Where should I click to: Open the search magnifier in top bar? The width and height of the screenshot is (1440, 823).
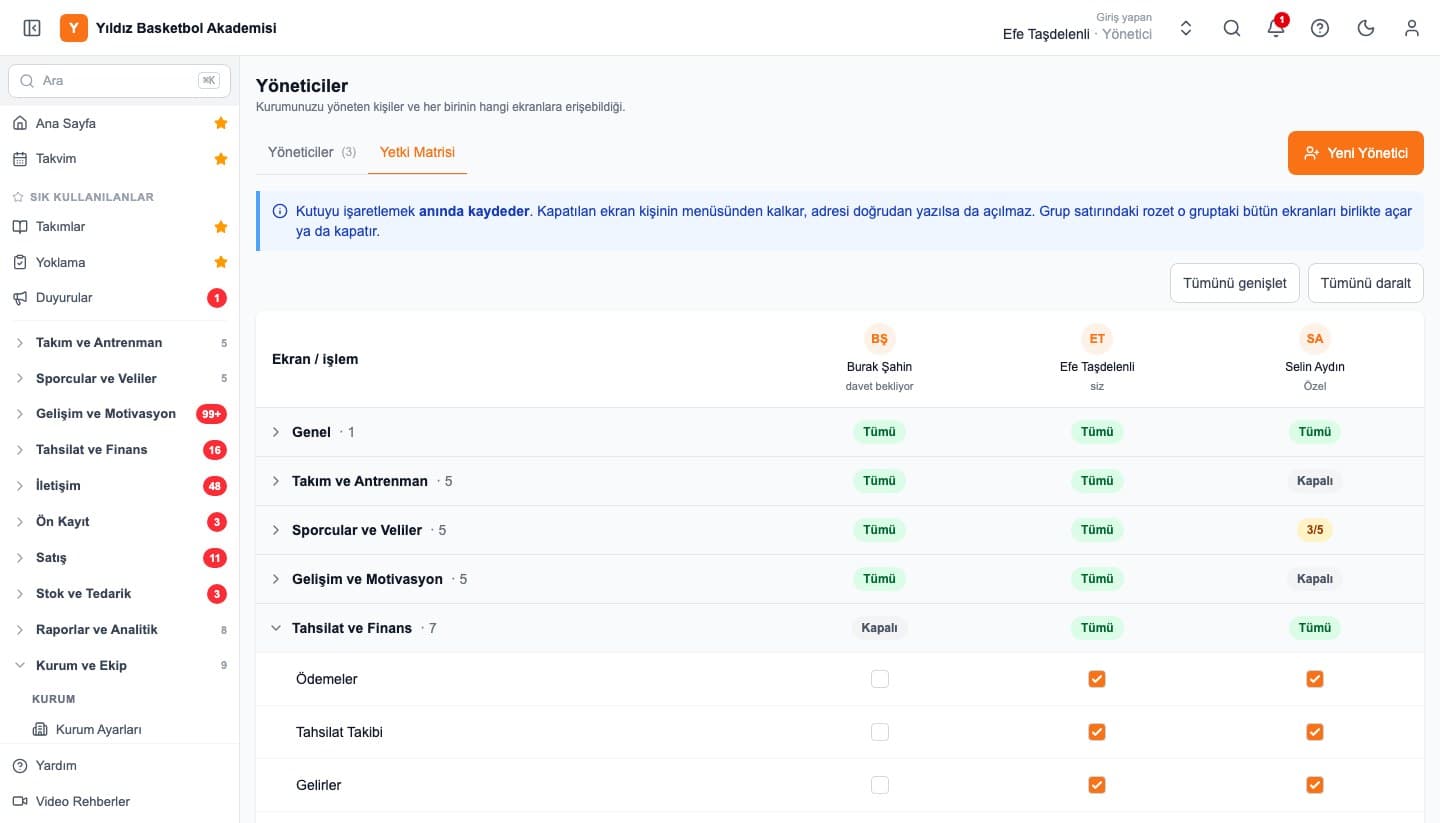[x=1232, y=28]
